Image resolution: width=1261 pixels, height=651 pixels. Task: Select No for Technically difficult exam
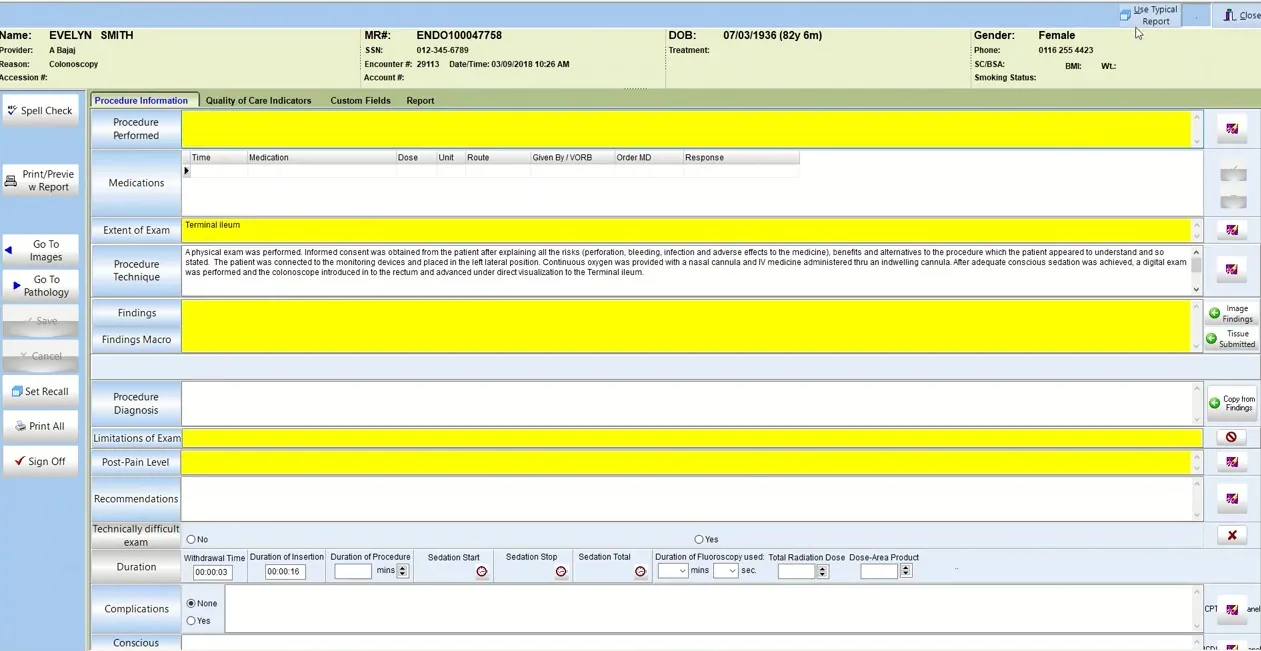191,539
